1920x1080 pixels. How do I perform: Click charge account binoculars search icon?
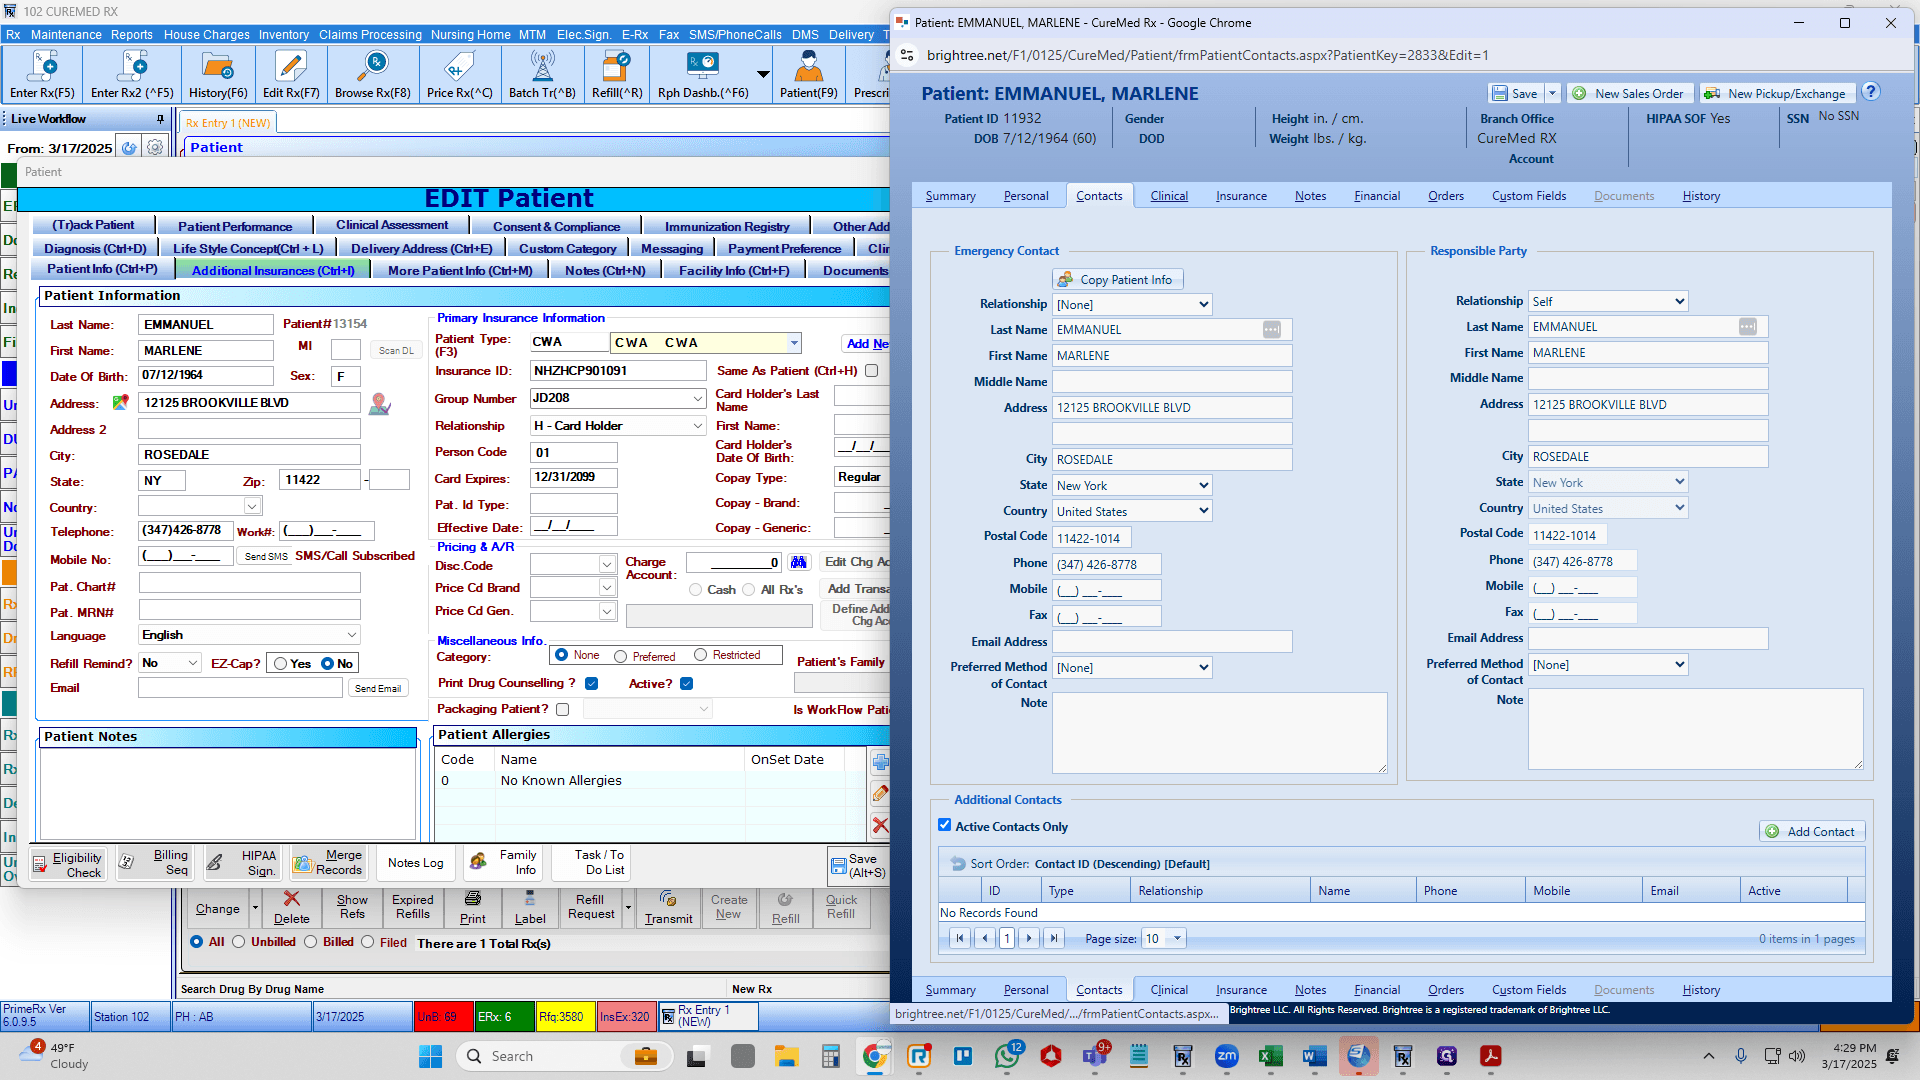coord(798,562)
